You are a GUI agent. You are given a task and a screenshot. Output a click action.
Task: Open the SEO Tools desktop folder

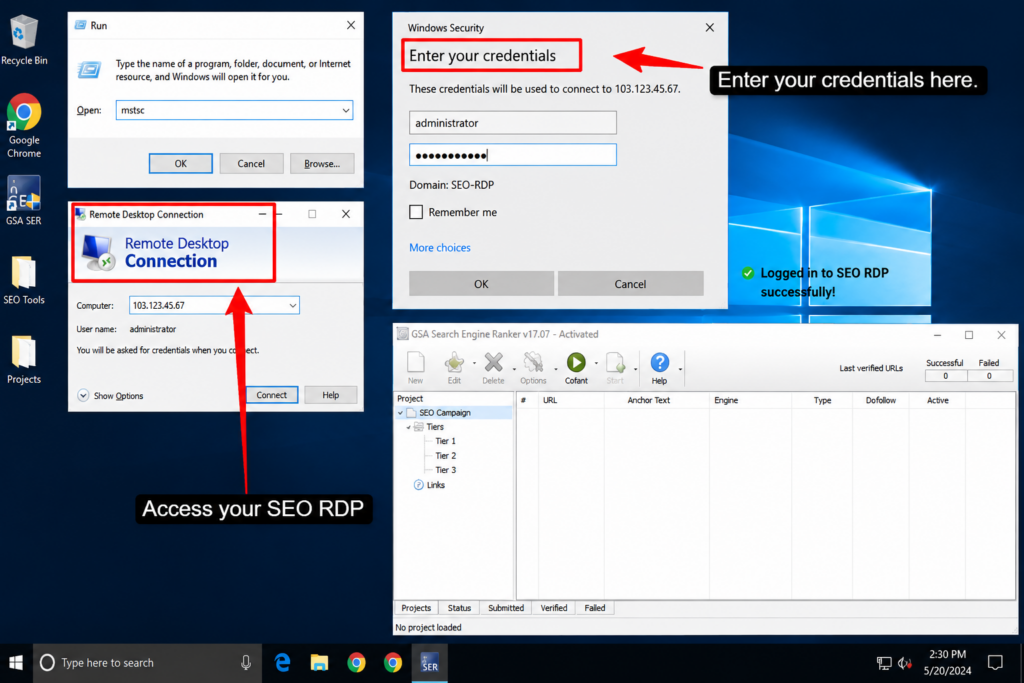point(24,280)
